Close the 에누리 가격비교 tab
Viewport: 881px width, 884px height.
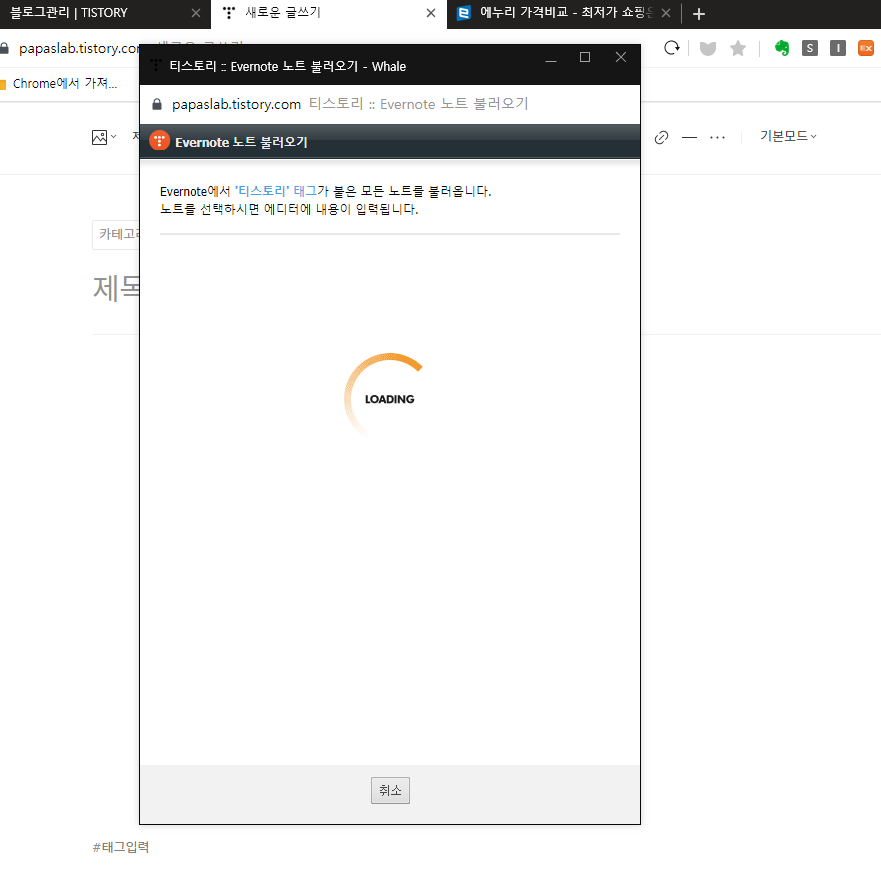[666, 13]
